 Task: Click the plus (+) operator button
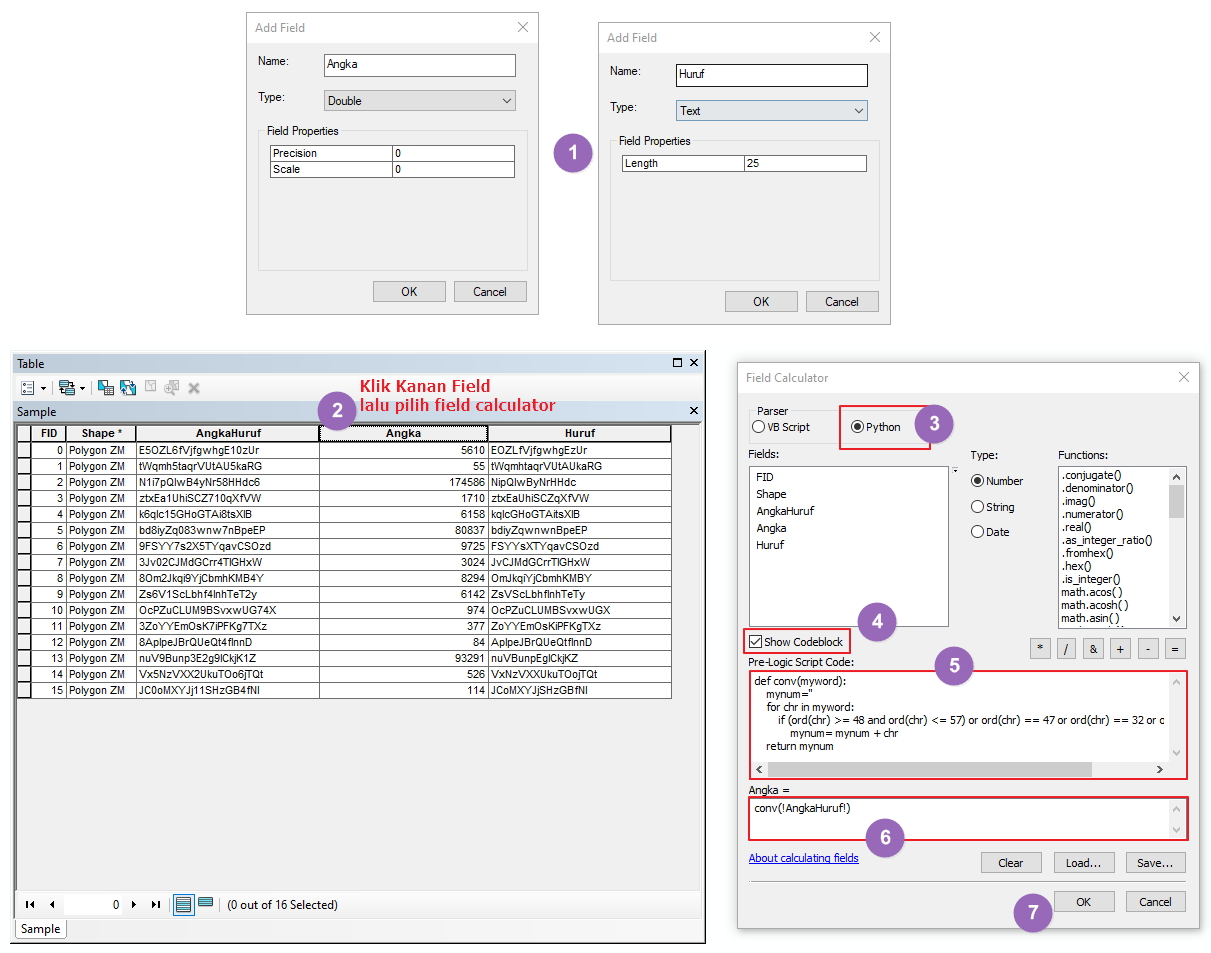point(1120,648)
